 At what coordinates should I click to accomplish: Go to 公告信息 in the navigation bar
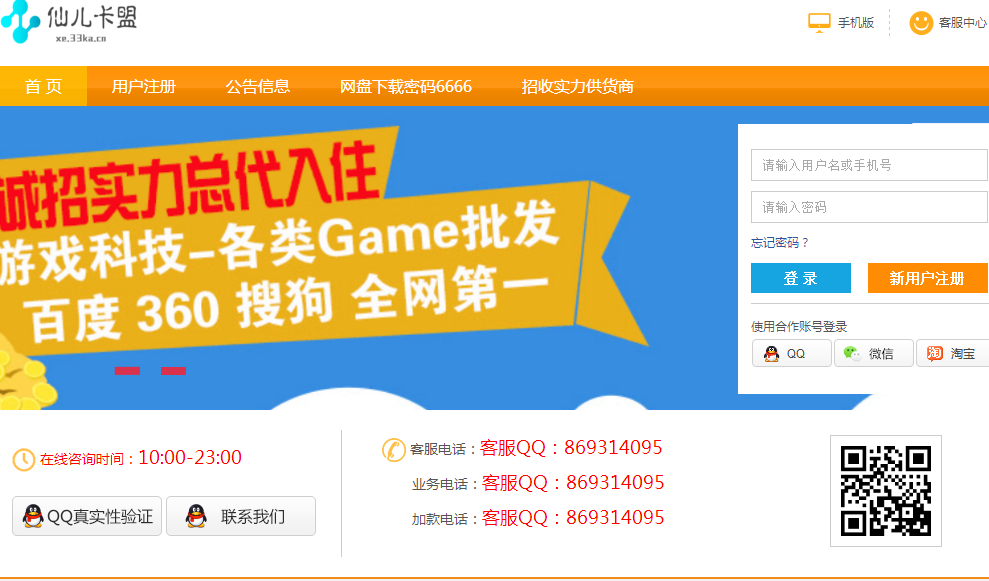[x=258, y=86]
